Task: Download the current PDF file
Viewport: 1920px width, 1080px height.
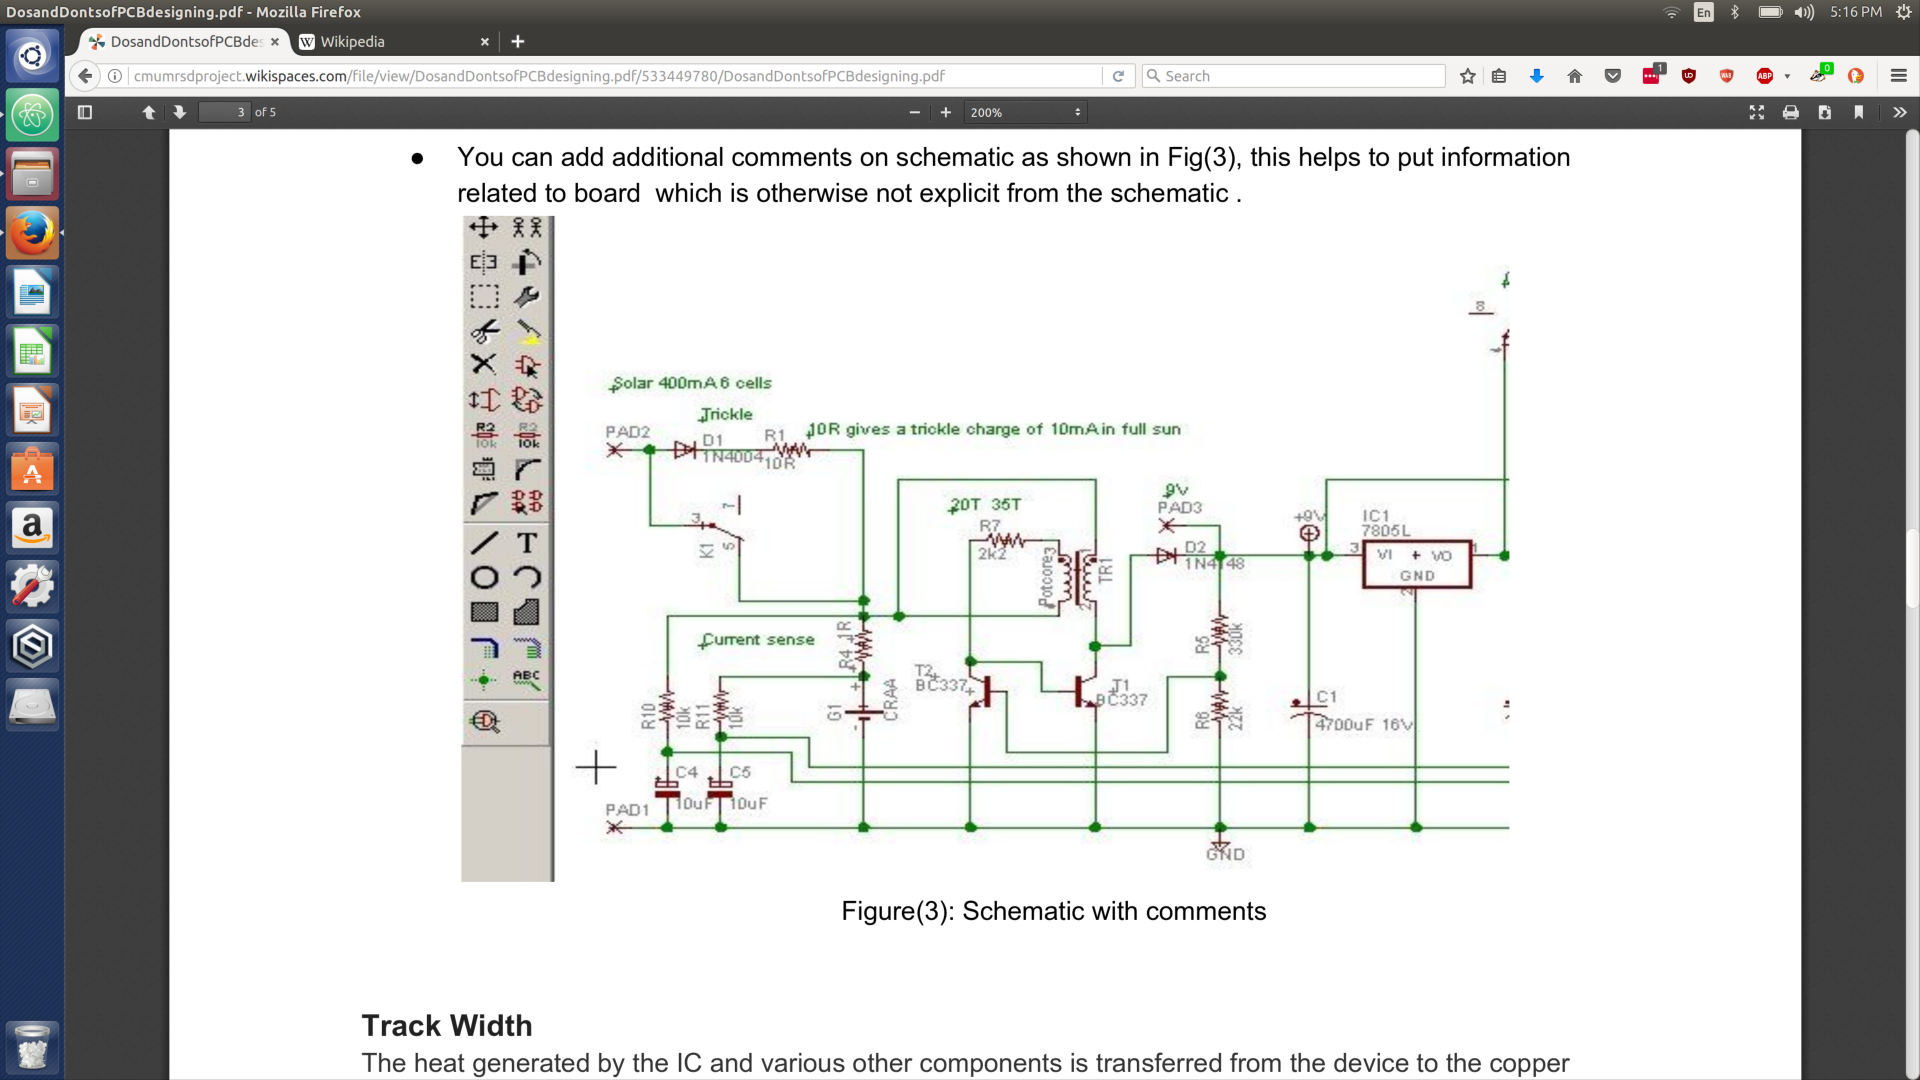Action: 1825,112
